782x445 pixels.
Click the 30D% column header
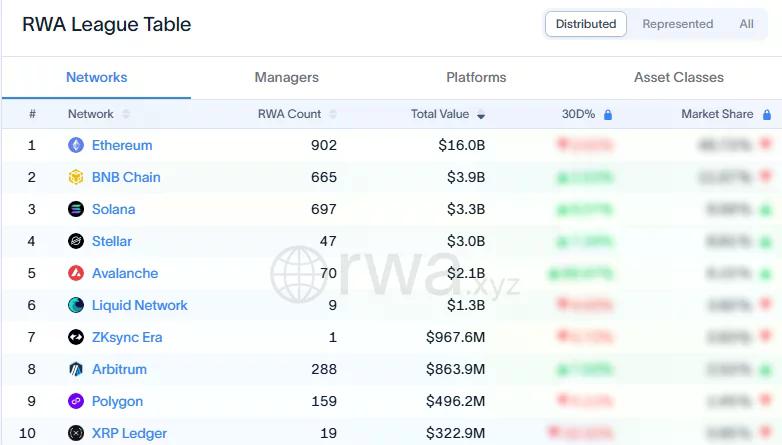click(578, 114)
